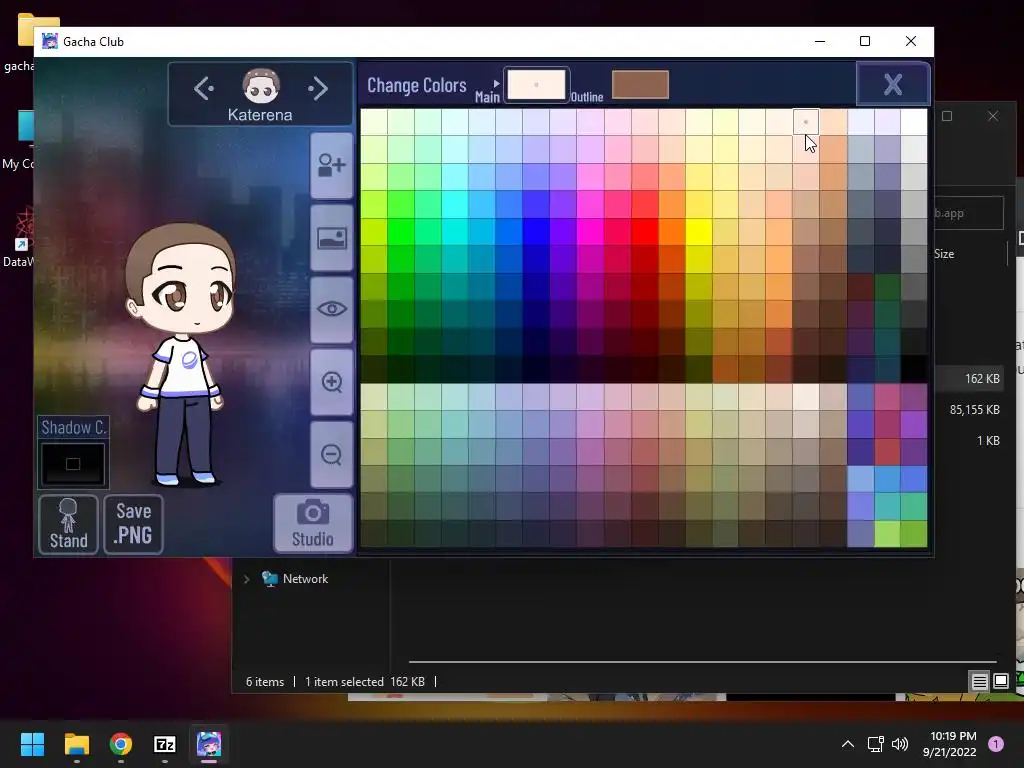Expand the Network tree item in Explorer
Image resolution: width=1024 pixels, height=768 pixels.
point(247,579)
